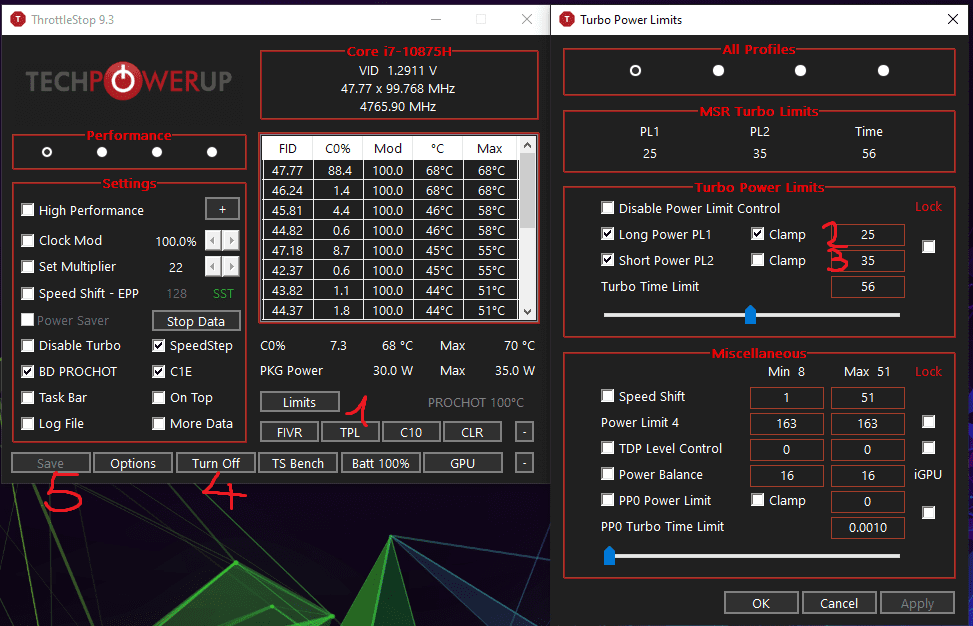Click the Stop Data button

tap(196, 321)
